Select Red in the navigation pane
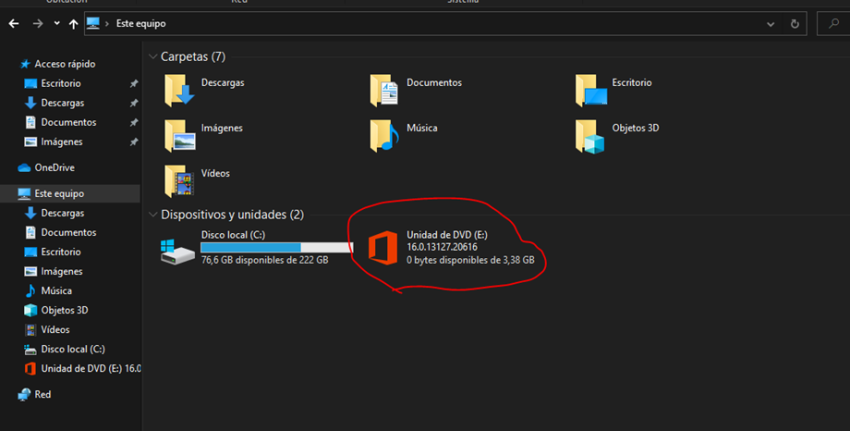 pyautogui.click(x=42, y=395)
